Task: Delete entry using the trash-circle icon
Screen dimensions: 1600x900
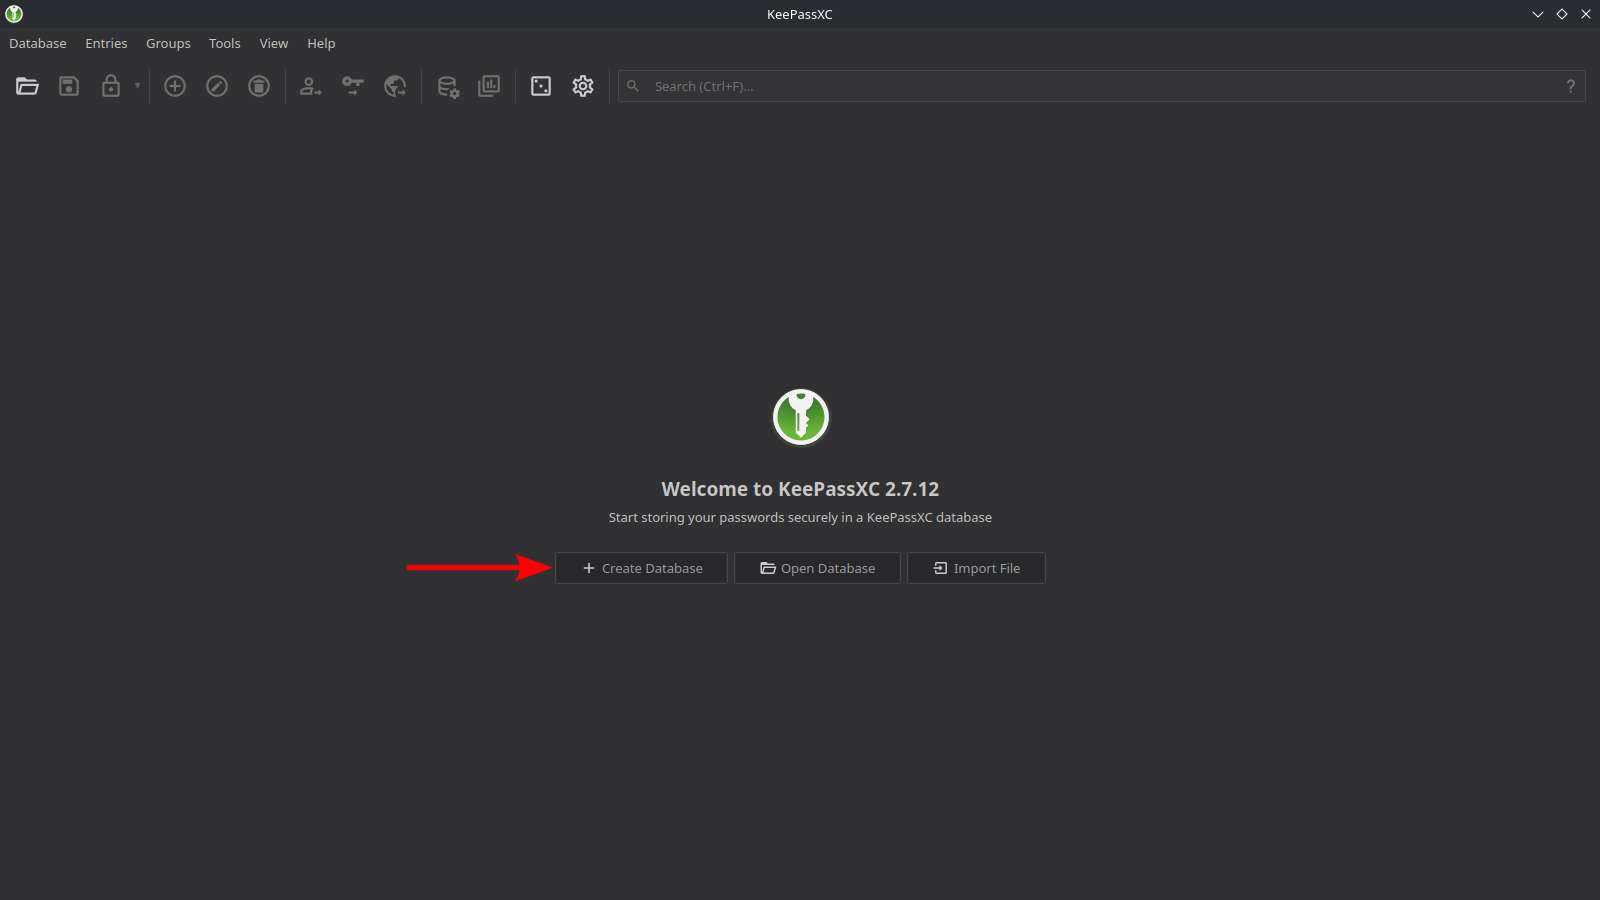Action: point(259,86)
